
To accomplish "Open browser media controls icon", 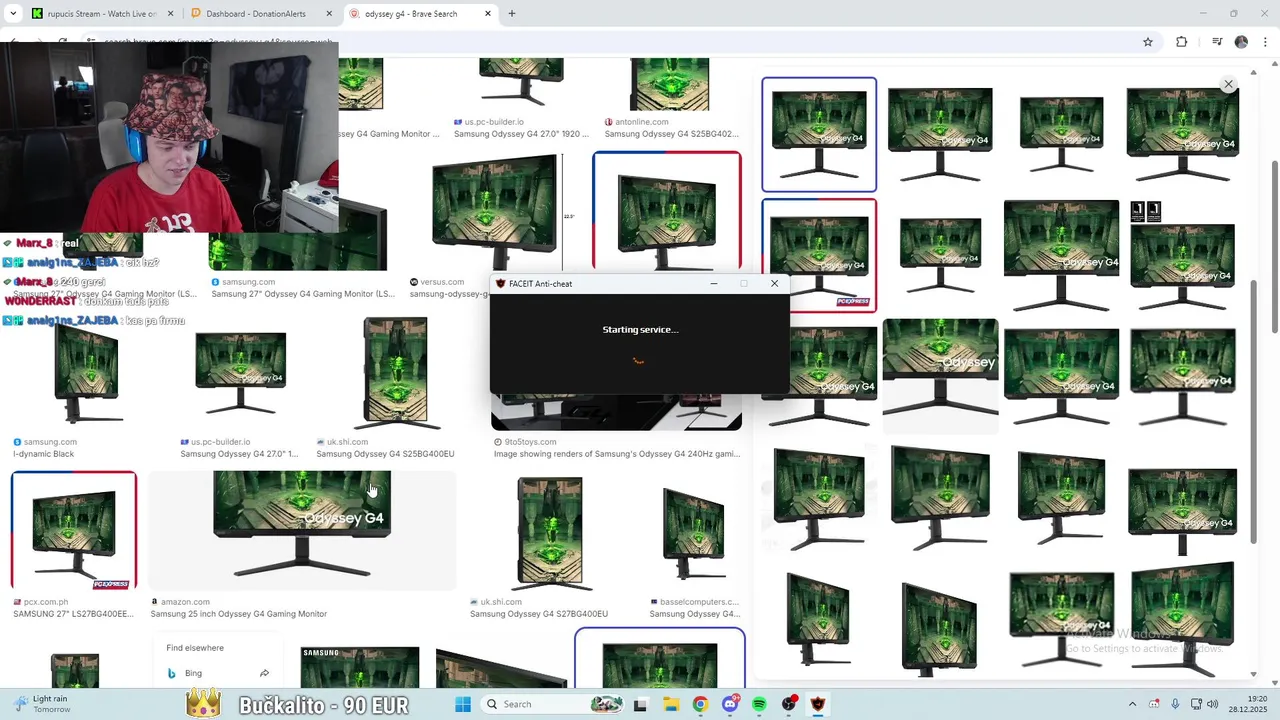I will pos(1217,42).
